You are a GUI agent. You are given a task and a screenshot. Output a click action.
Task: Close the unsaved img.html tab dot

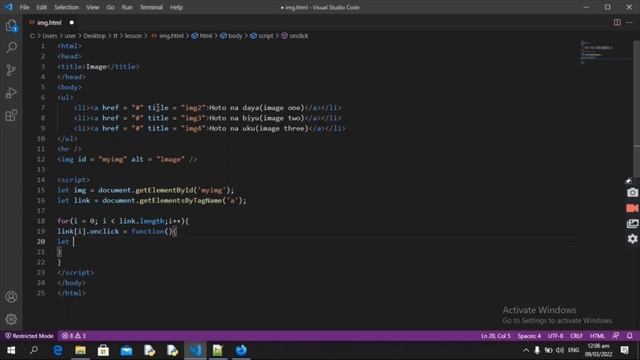tap(71, 22)
